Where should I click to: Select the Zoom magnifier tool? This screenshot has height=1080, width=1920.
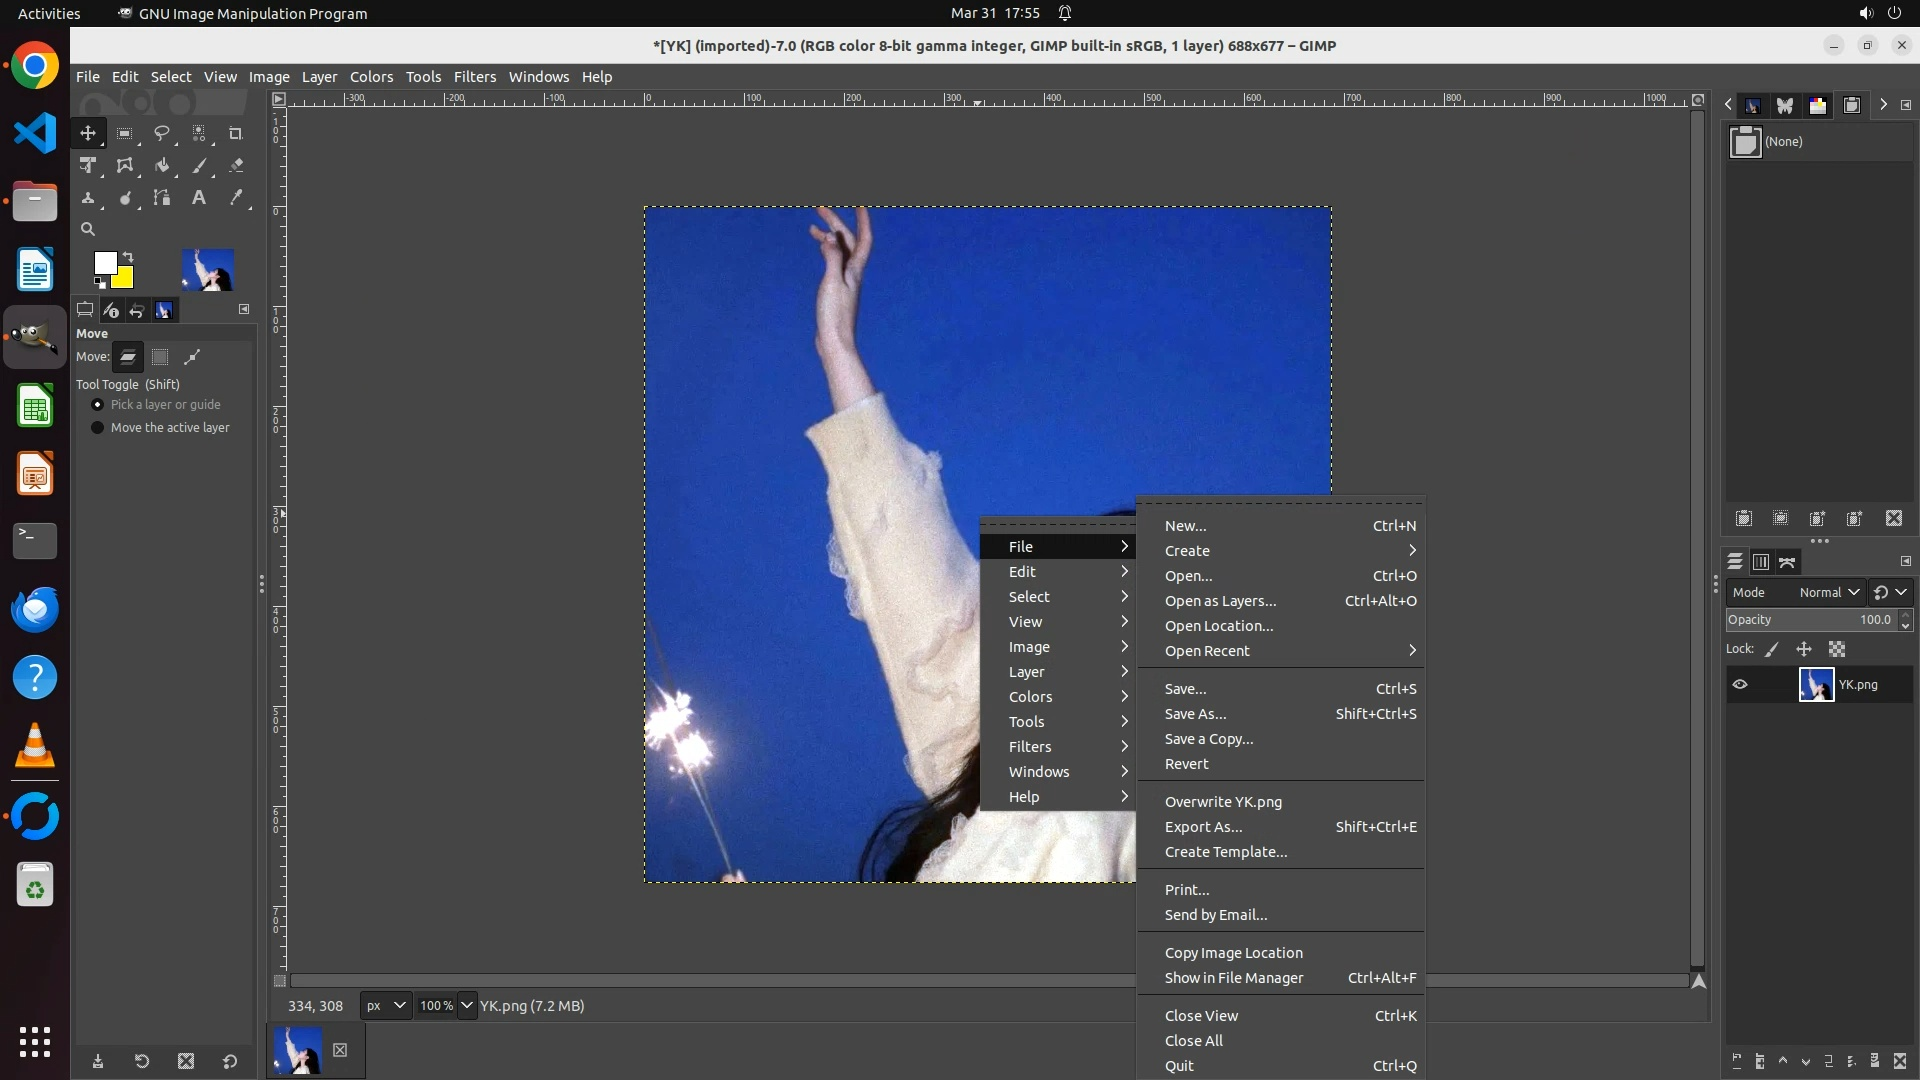click(x=88, y=229)
